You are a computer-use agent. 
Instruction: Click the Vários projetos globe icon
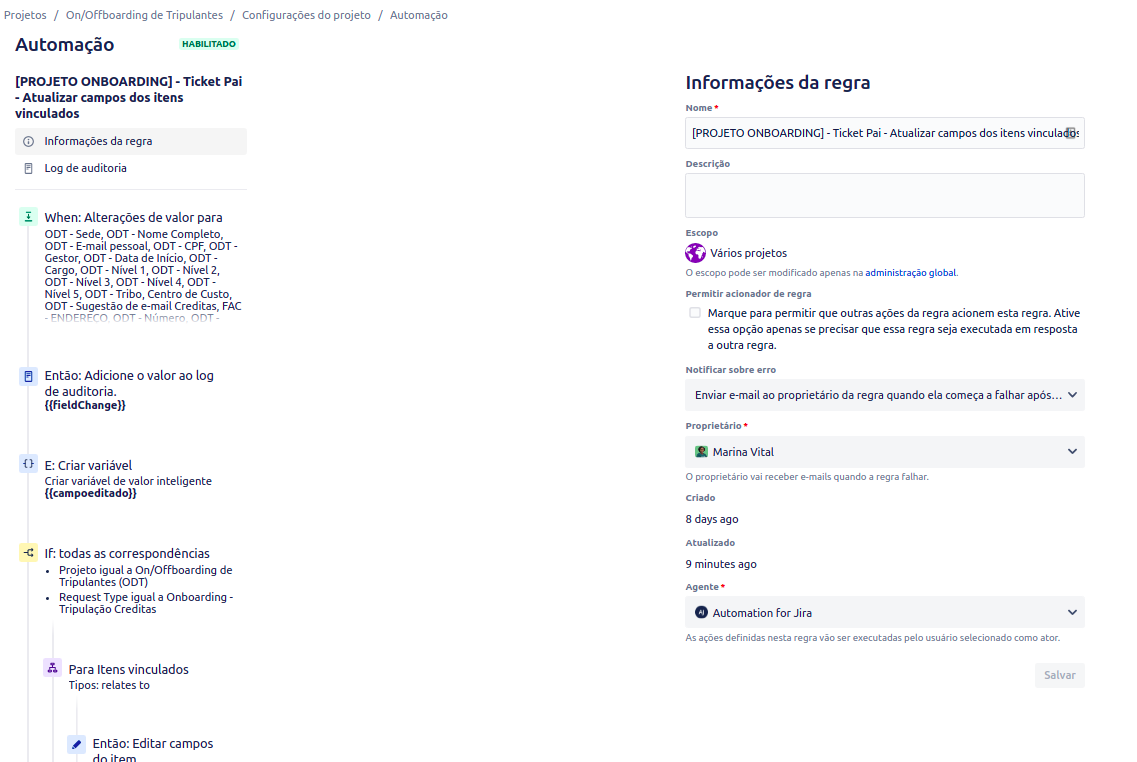point(695,253)
